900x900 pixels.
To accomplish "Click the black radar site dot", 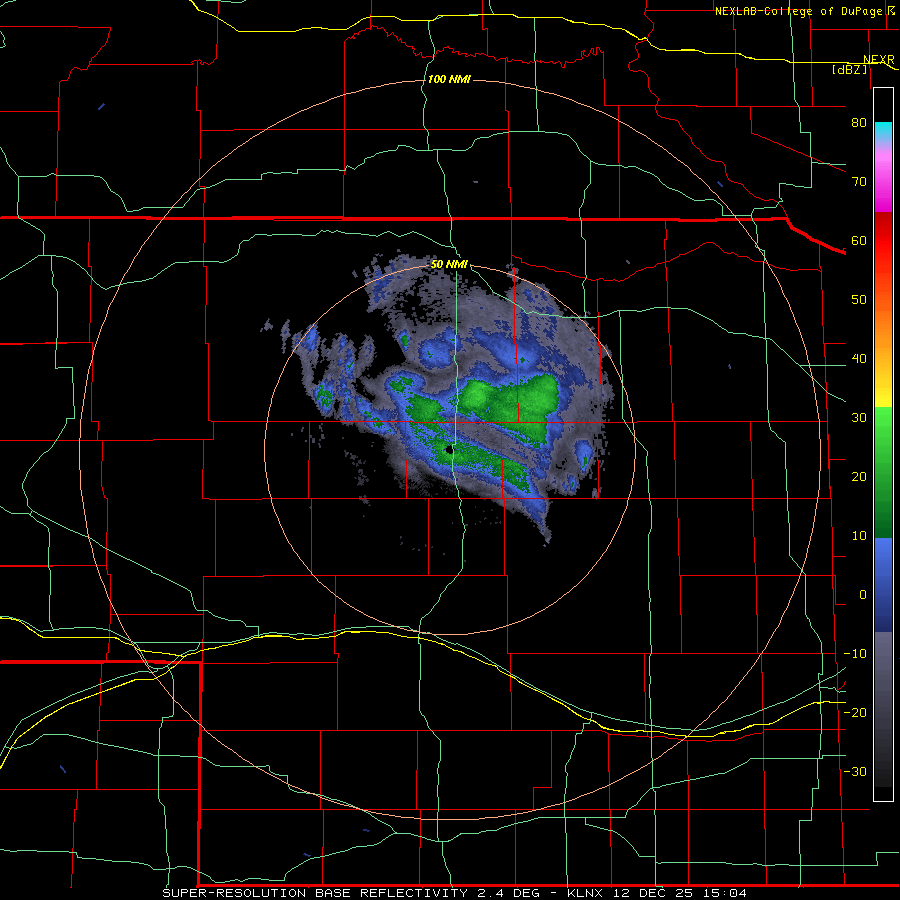I will [x=449, y=450].
